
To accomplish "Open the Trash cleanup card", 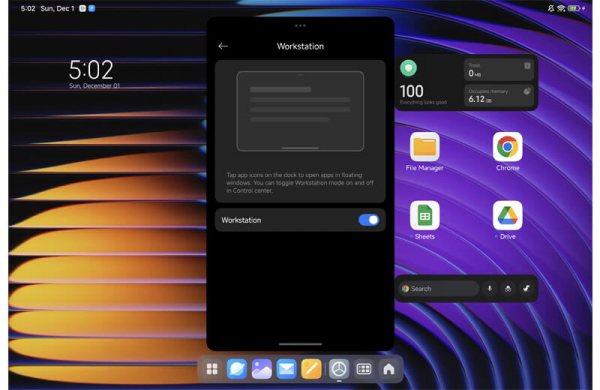I will (x=499, y=70).
